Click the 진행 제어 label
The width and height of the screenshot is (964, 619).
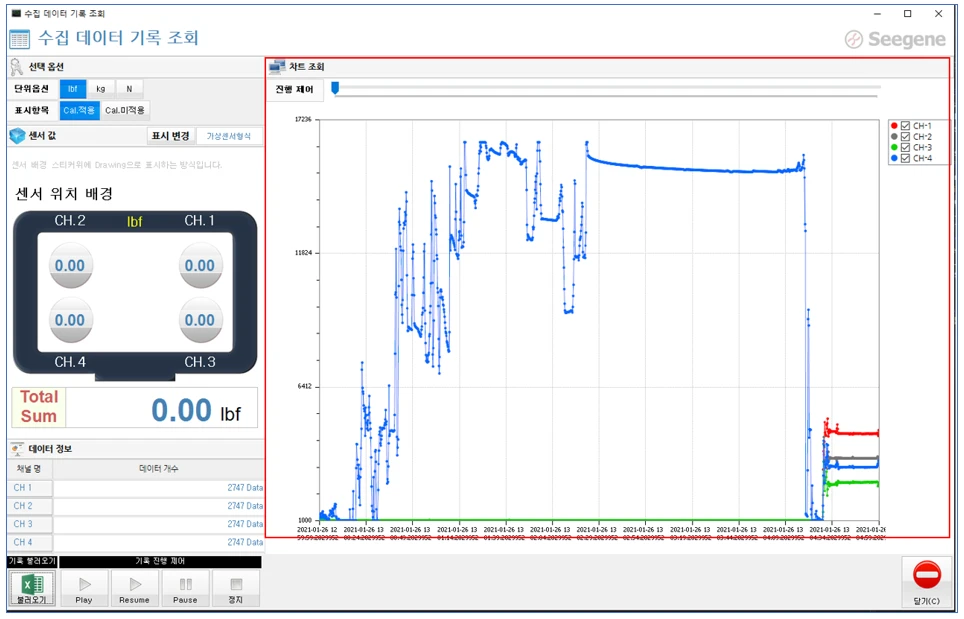pyautogui.click(x=294, y=90)
